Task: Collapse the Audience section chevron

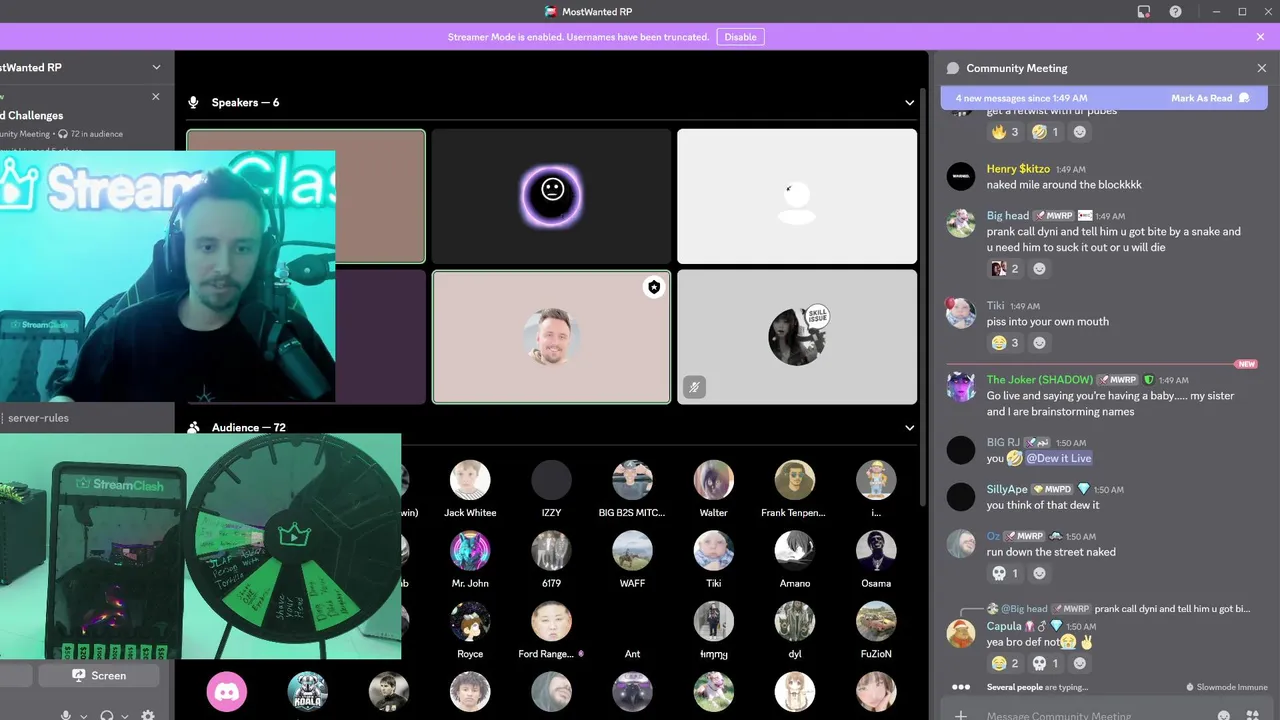Action: (909, 428)
